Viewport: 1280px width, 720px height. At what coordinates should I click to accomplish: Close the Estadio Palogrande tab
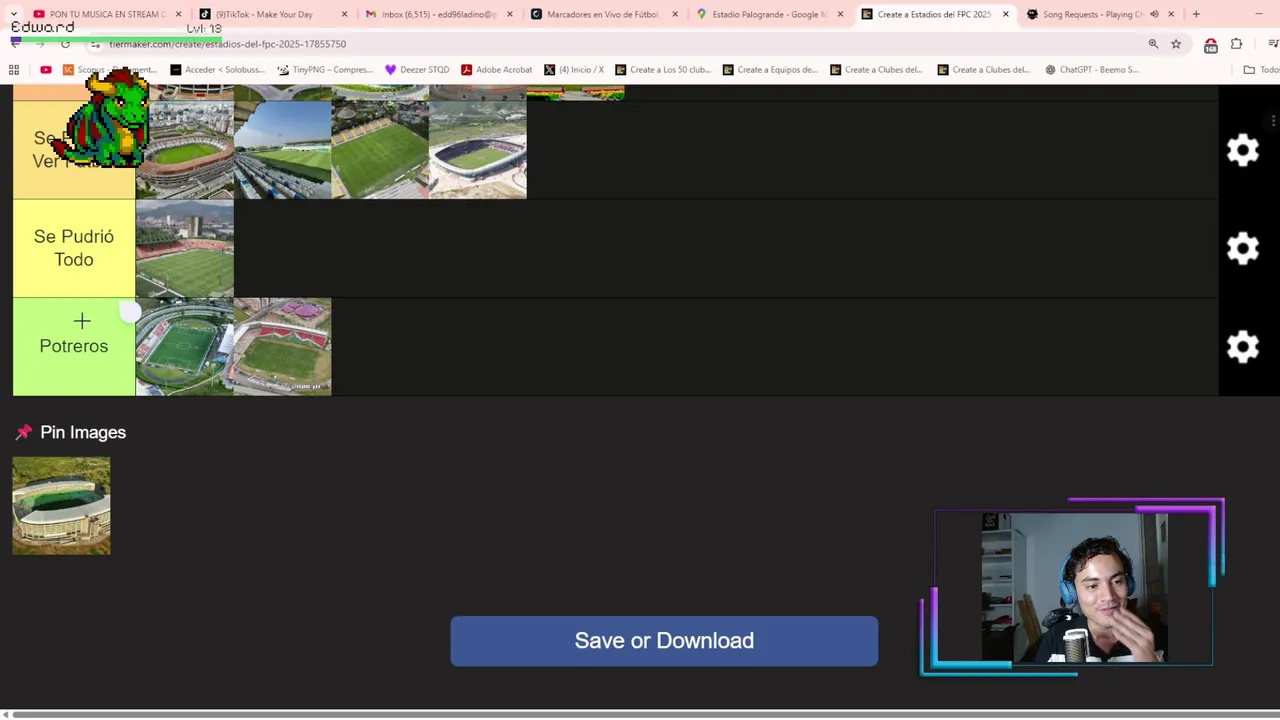point(840,14)
